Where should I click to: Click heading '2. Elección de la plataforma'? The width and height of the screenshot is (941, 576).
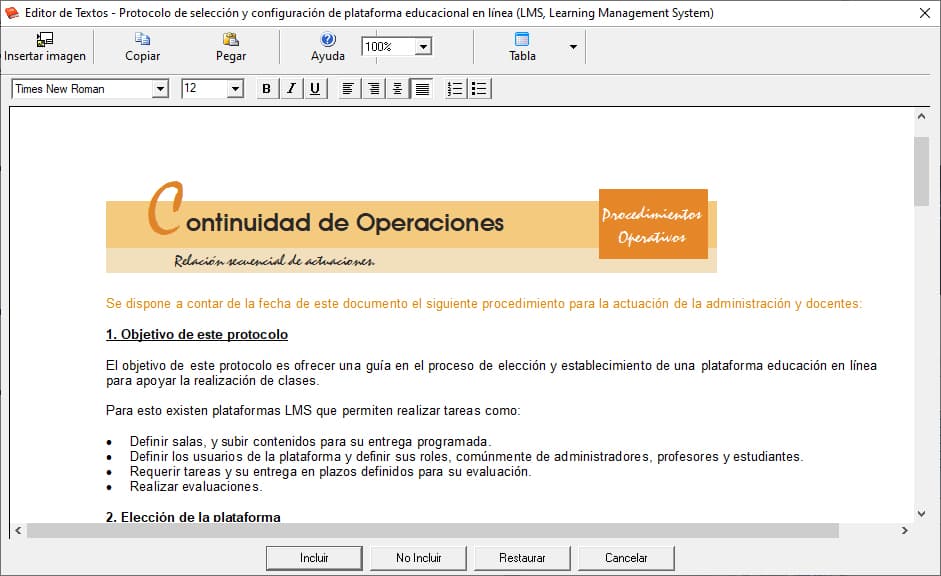[x=193, y=517]
